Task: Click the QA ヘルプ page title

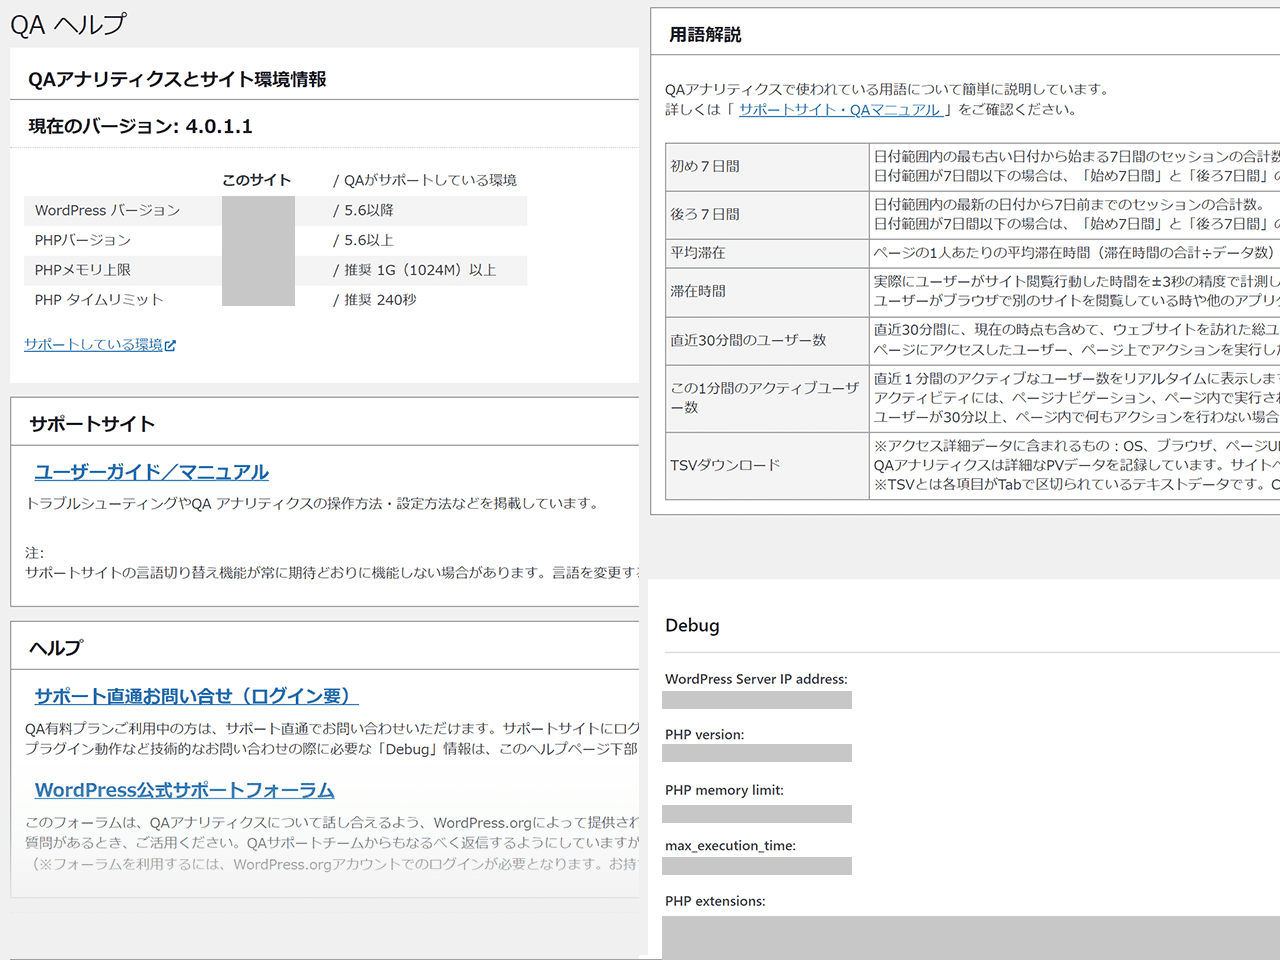Action: pos(68,24)
